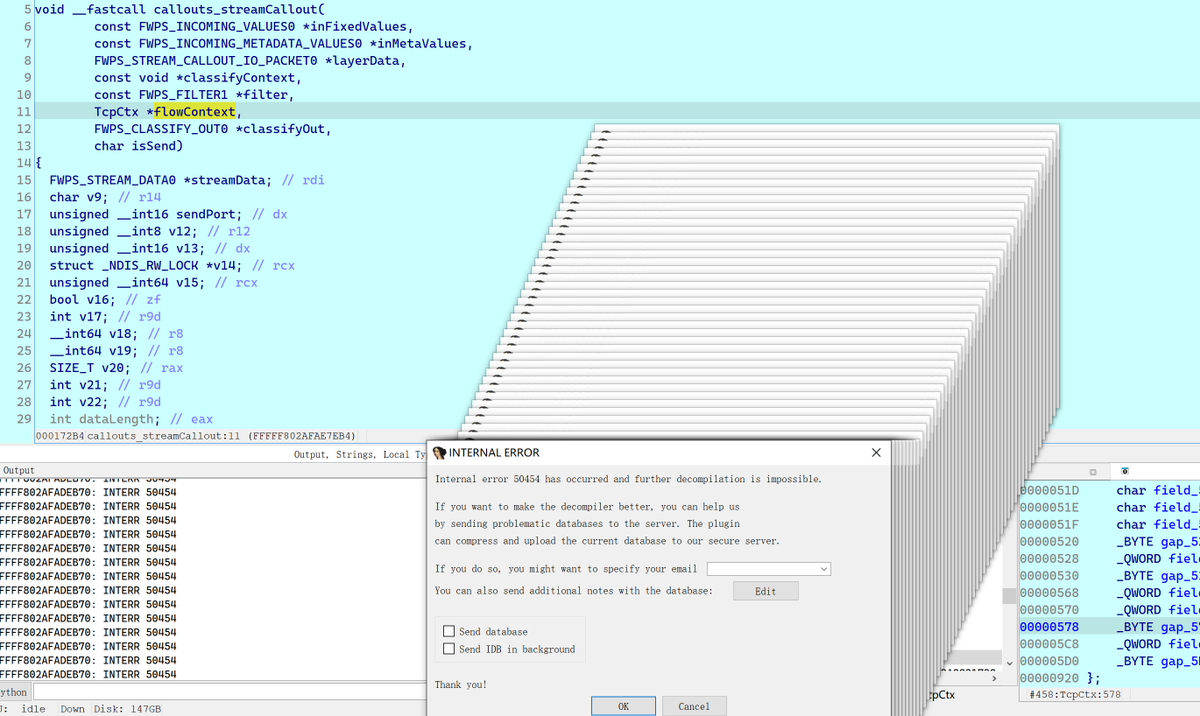Click the inMetaValues parameter
1200x716 pixels.
(x=421, y=43)
